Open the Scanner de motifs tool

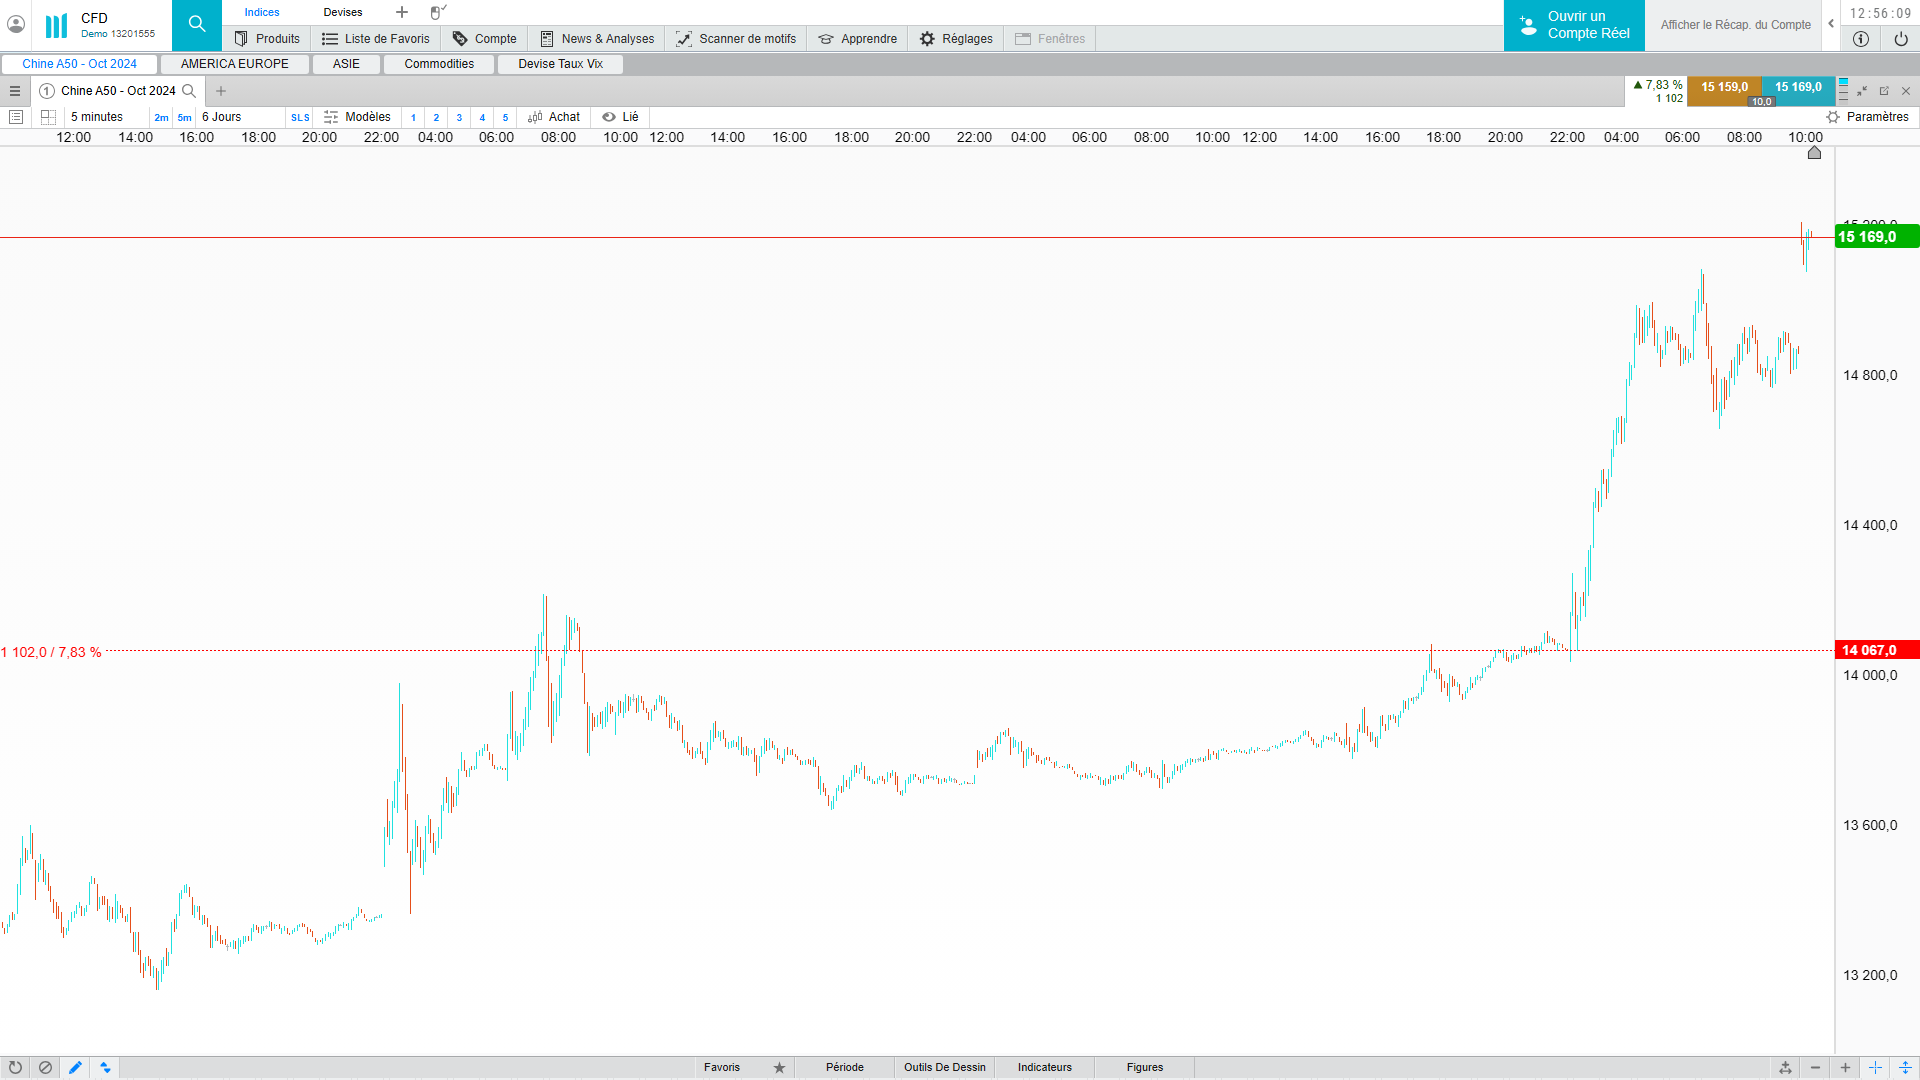coord(736,39)
